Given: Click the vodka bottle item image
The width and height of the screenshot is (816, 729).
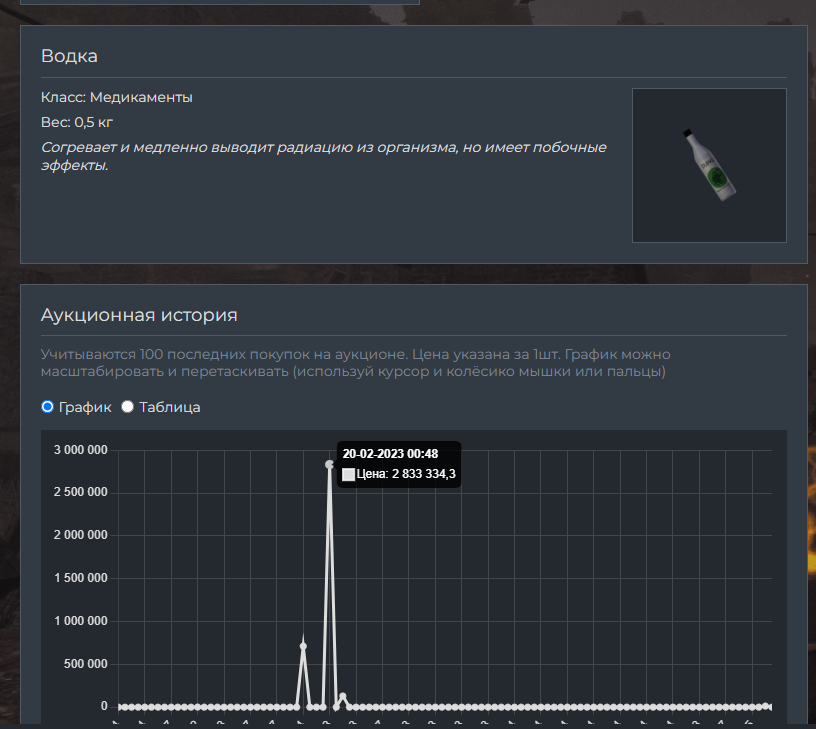Looking at the screenshot, I should tap(709, 165).
